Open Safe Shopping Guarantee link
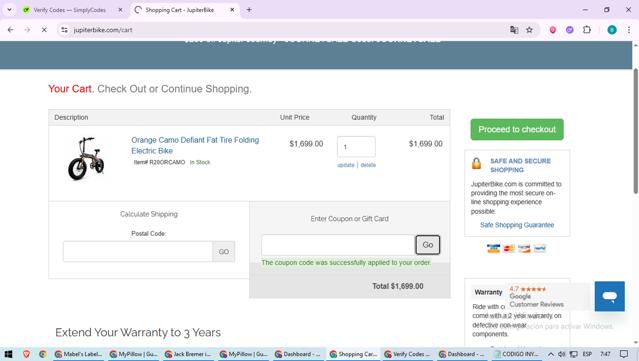This screenshot has height=361, width=639. coord(517,225)
